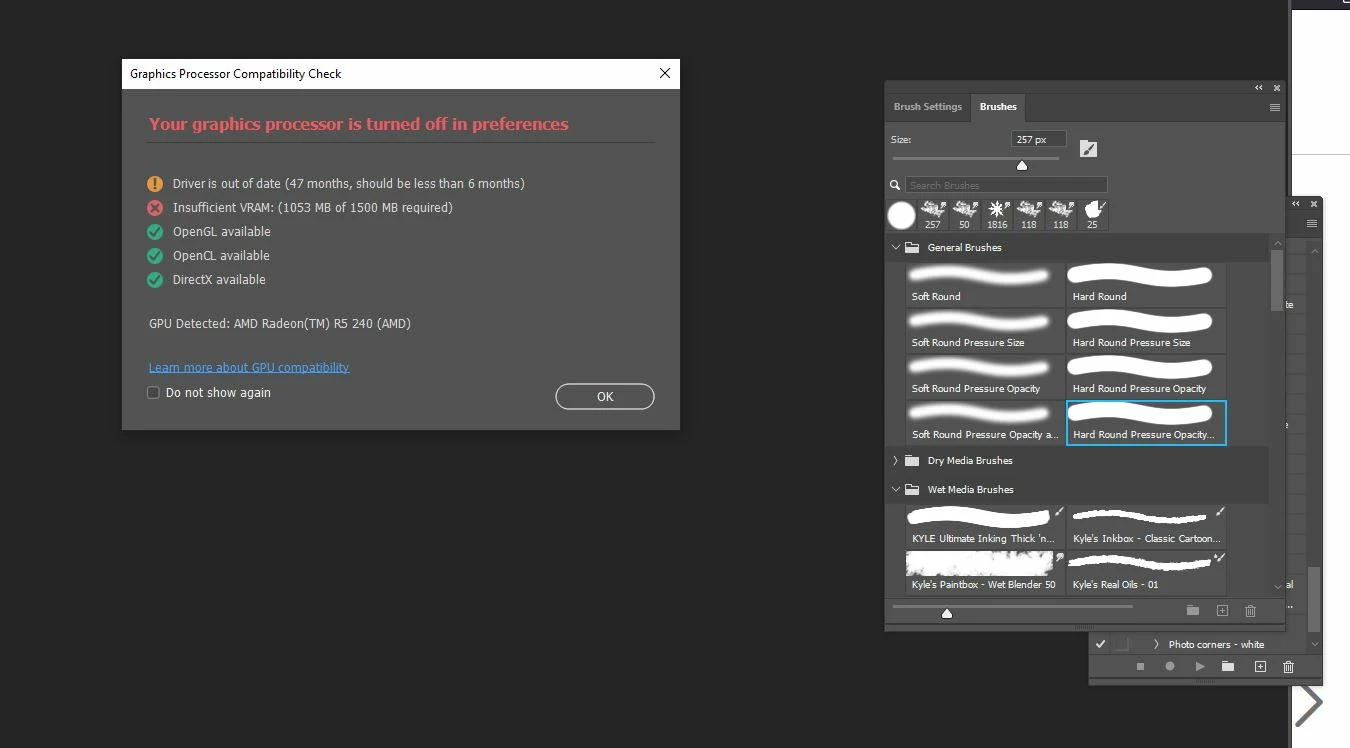Toggle checkmark for Photo corners - white action

(x=1100, y=644)
